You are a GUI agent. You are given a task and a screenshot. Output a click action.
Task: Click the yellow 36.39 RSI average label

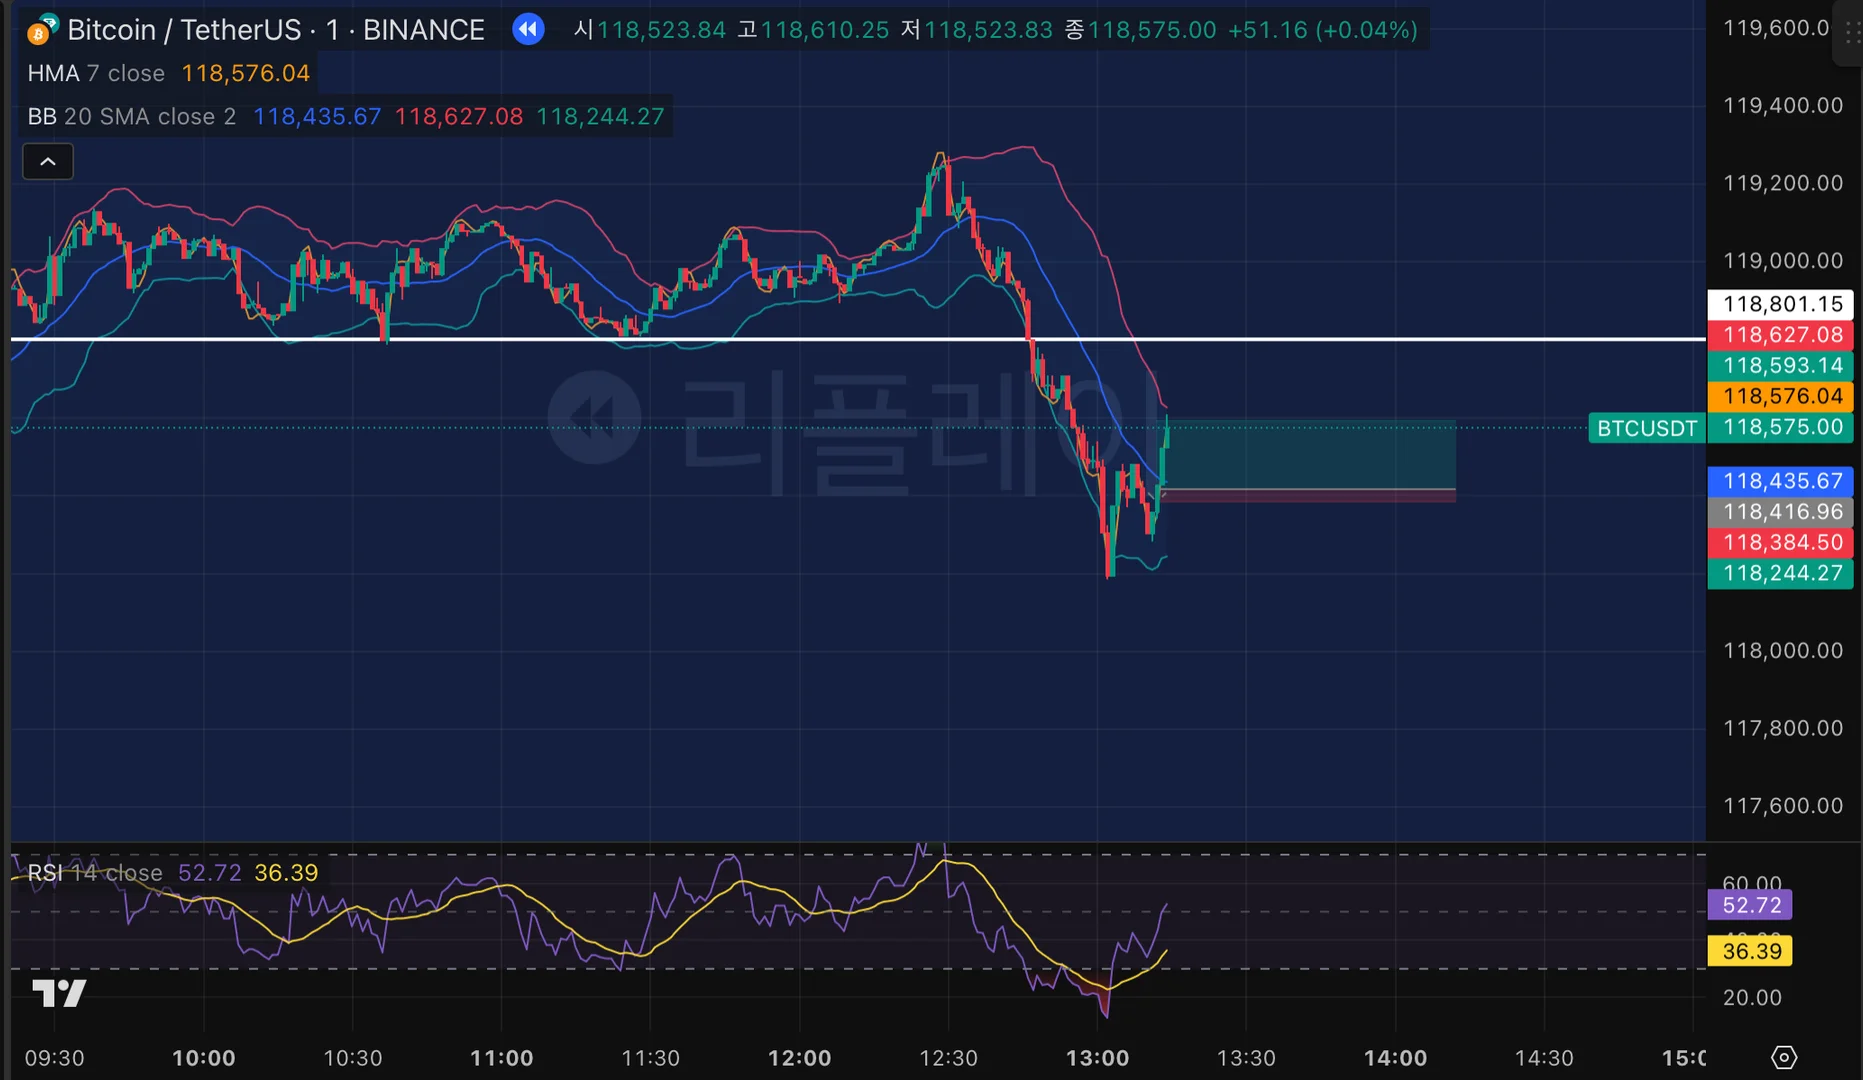(1751, 951)
